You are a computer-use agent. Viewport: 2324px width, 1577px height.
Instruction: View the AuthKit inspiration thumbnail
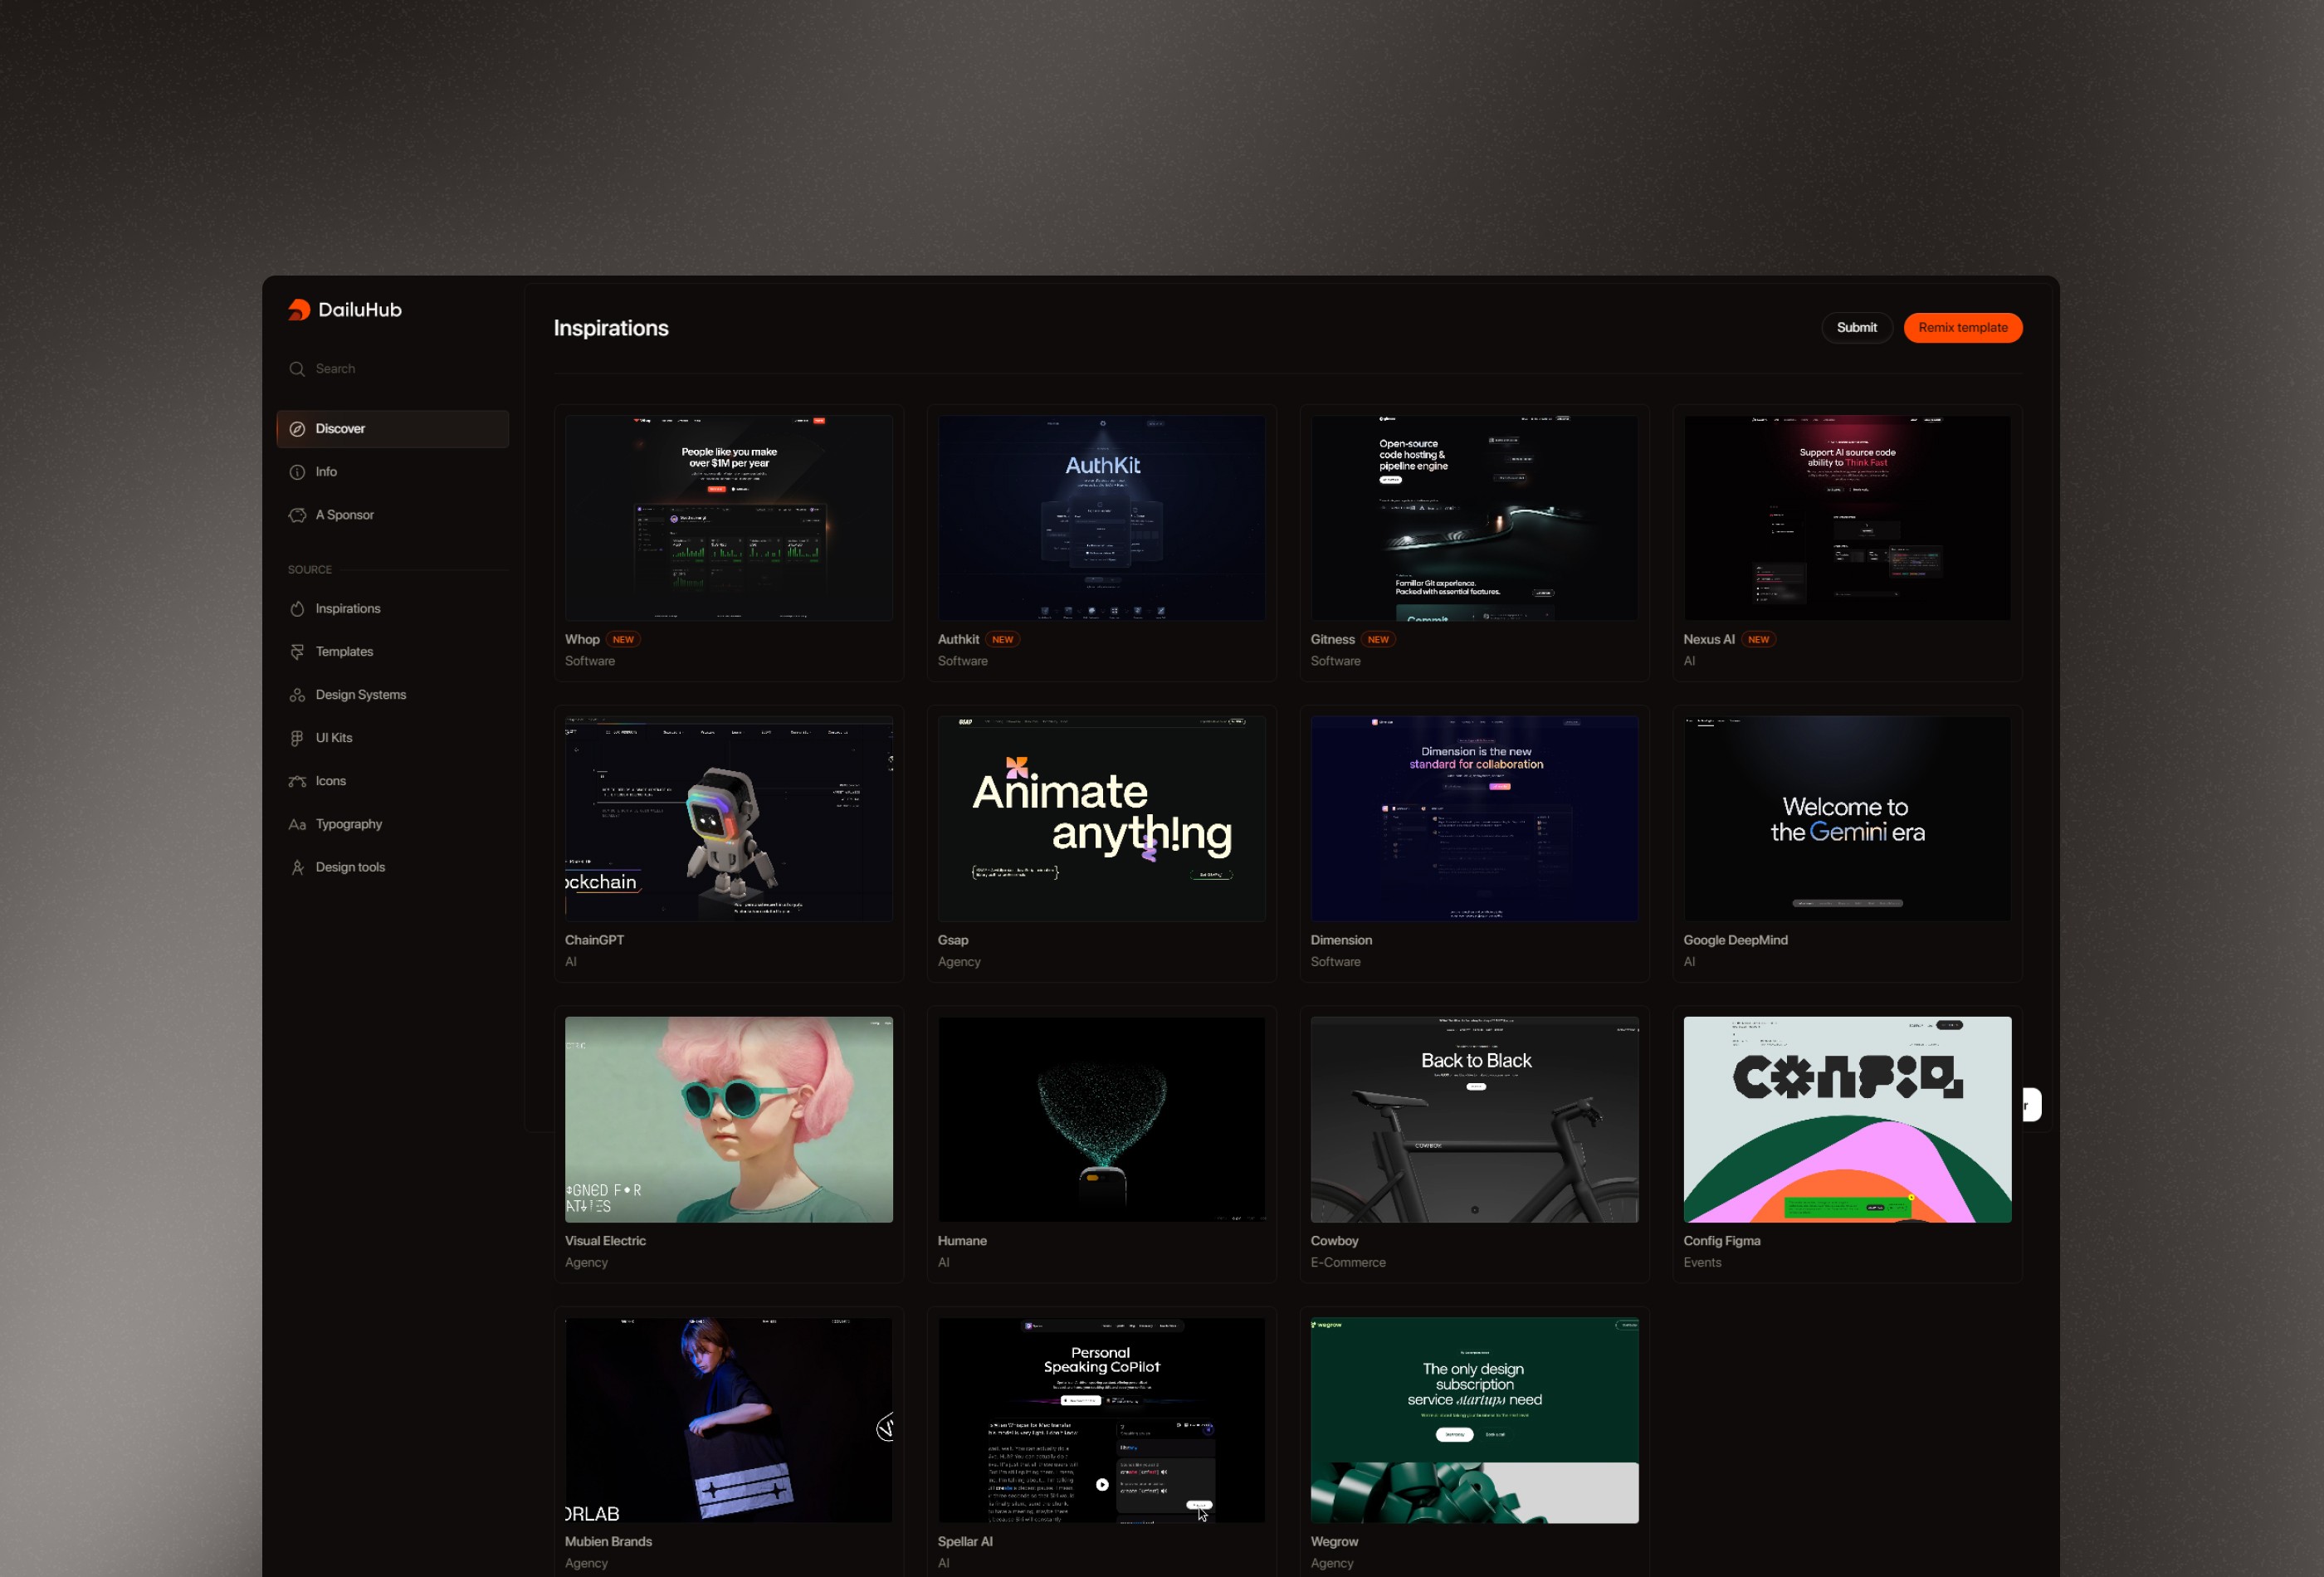coord(1101,517)
